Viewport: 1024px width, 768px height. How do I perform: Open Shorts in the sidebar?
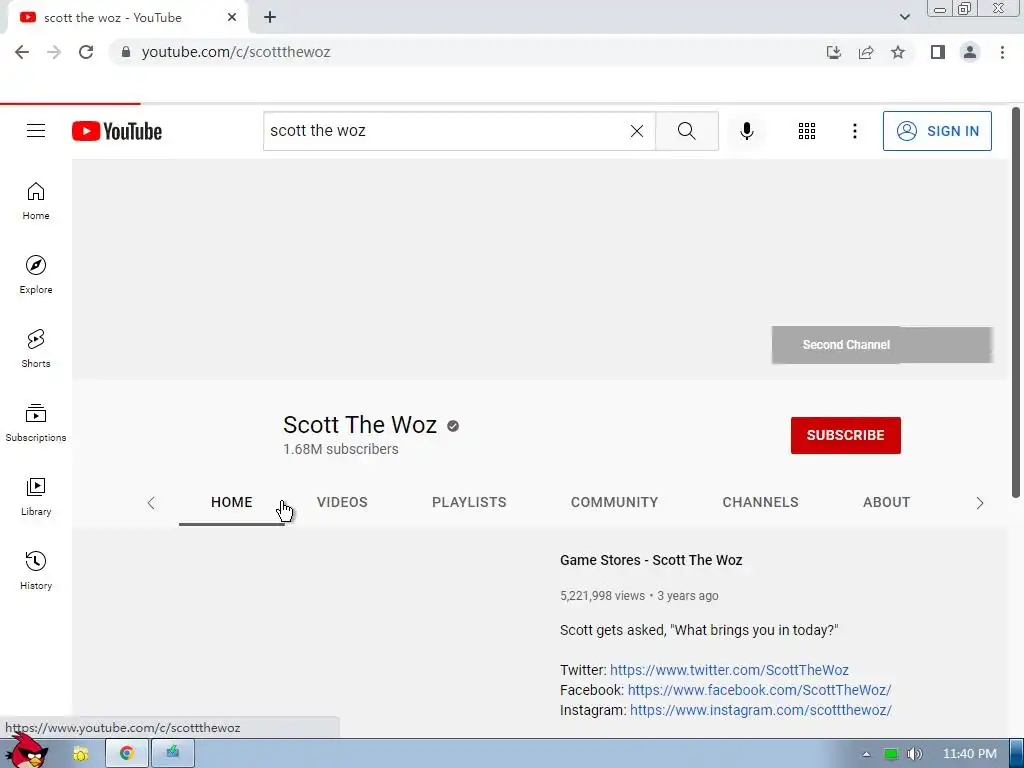click(36, 349)
